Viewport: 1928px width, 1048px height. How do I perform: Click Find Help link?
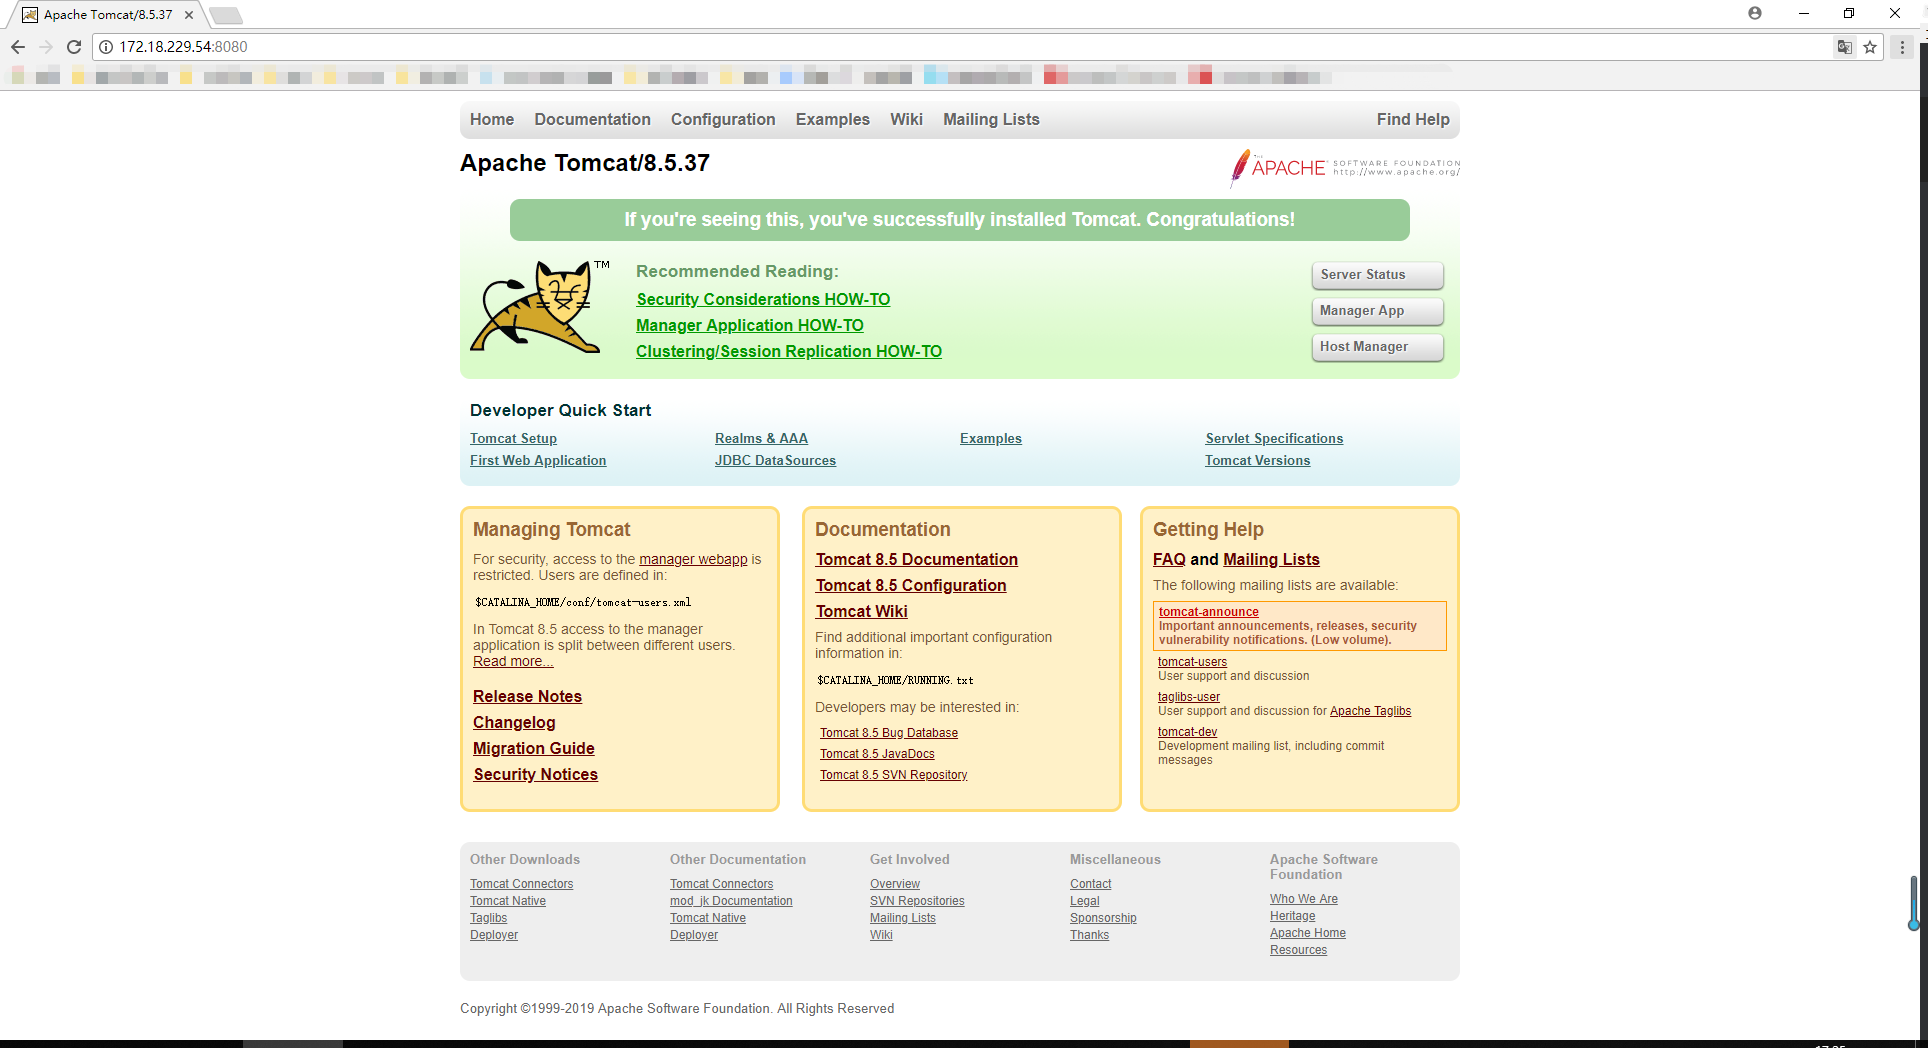point(1413,119)
